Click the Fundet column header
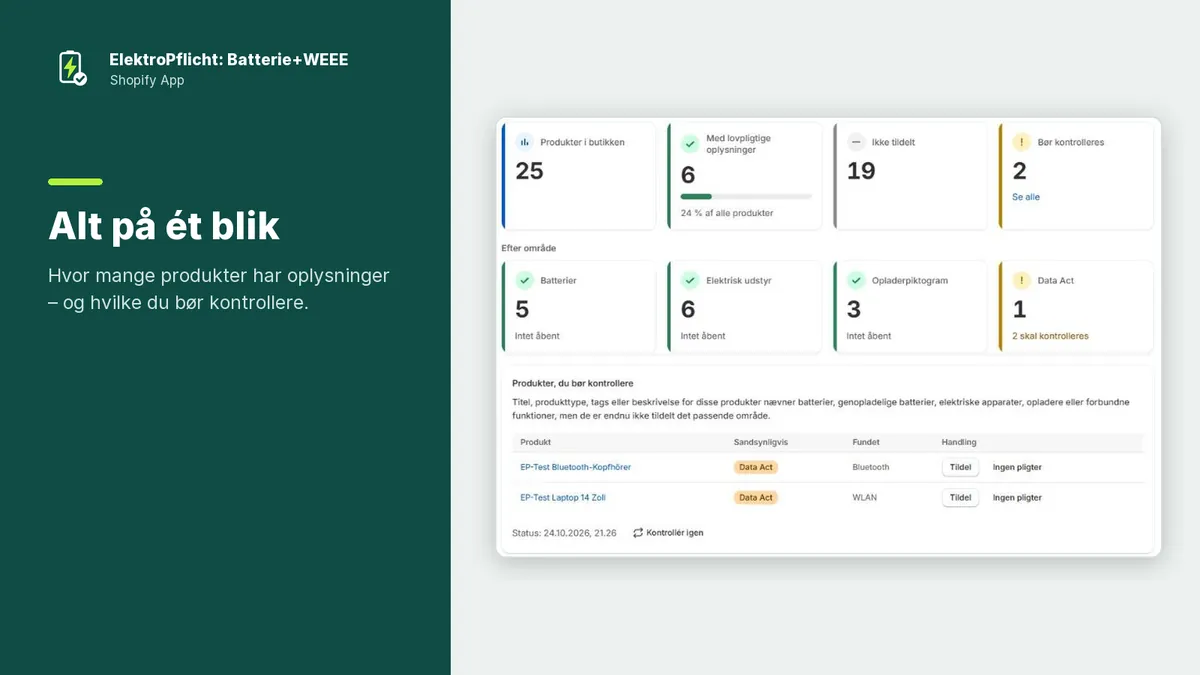The width and height of the screenshot is (1200, 675). point(866,442)
